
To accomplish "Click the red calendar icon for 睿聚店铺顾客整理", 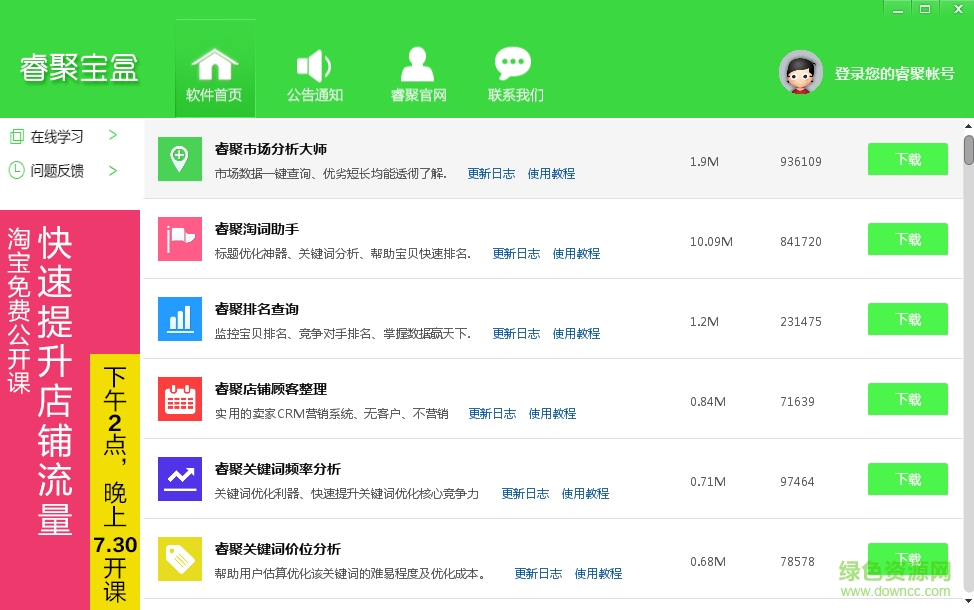I will [x=180, y=399].
